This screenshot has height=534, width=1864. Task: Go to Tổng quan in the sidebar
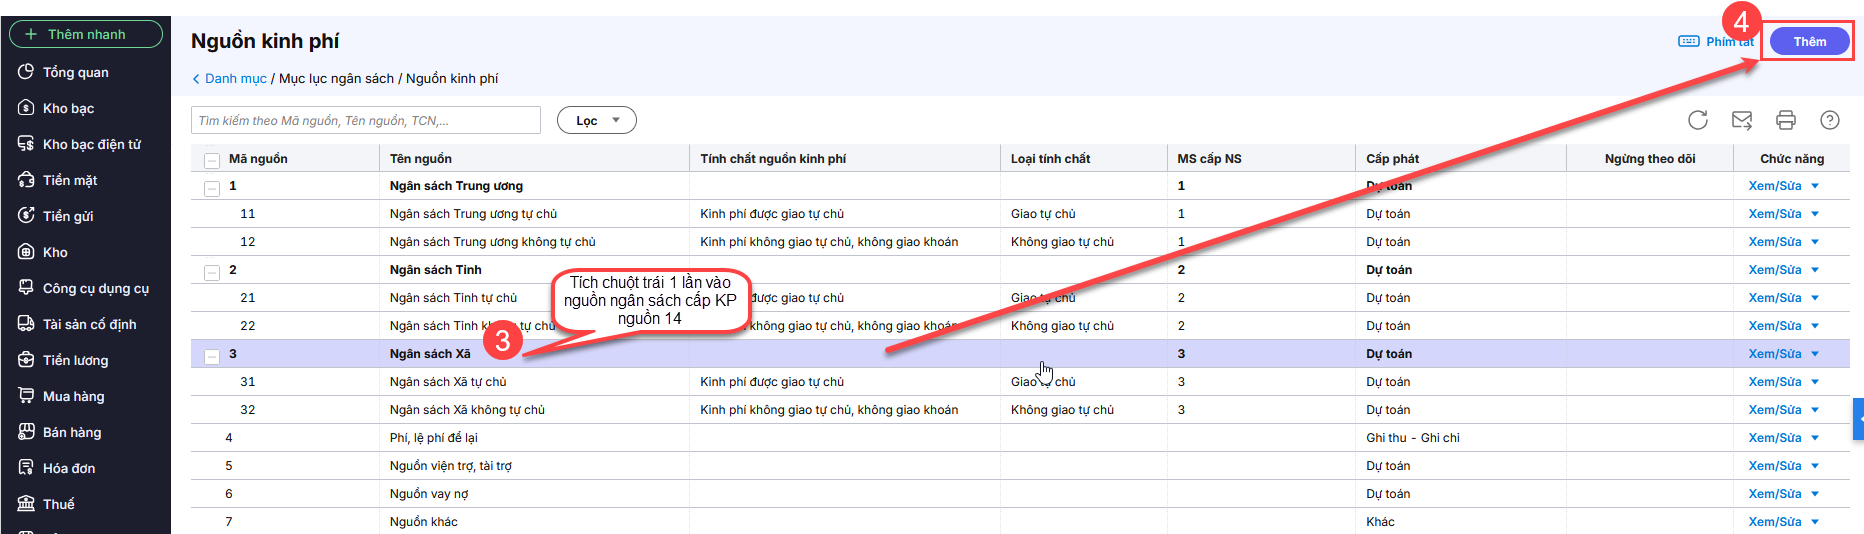tap(75, 72)
